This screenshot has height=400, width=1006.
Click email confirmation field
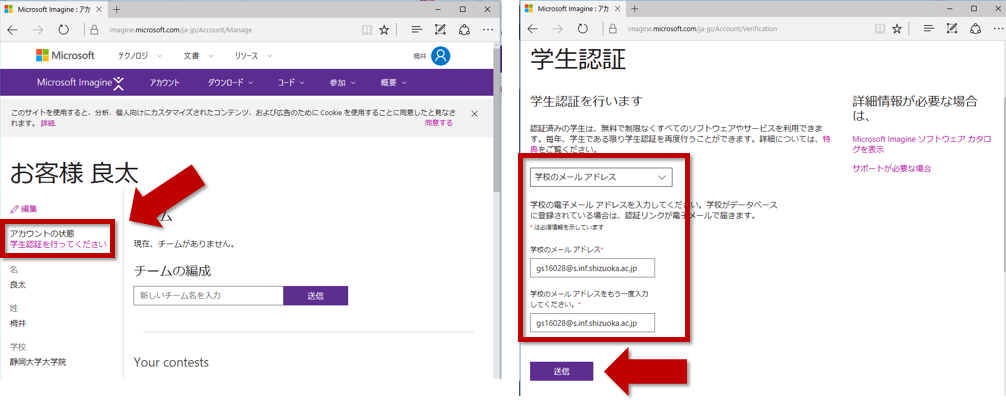(x=592, y=322)
